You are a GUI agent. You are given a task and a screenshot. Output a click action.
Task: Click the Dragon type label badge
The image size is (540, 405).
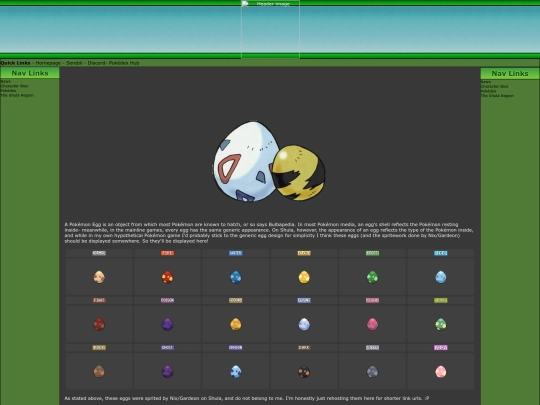pos(236,347)
